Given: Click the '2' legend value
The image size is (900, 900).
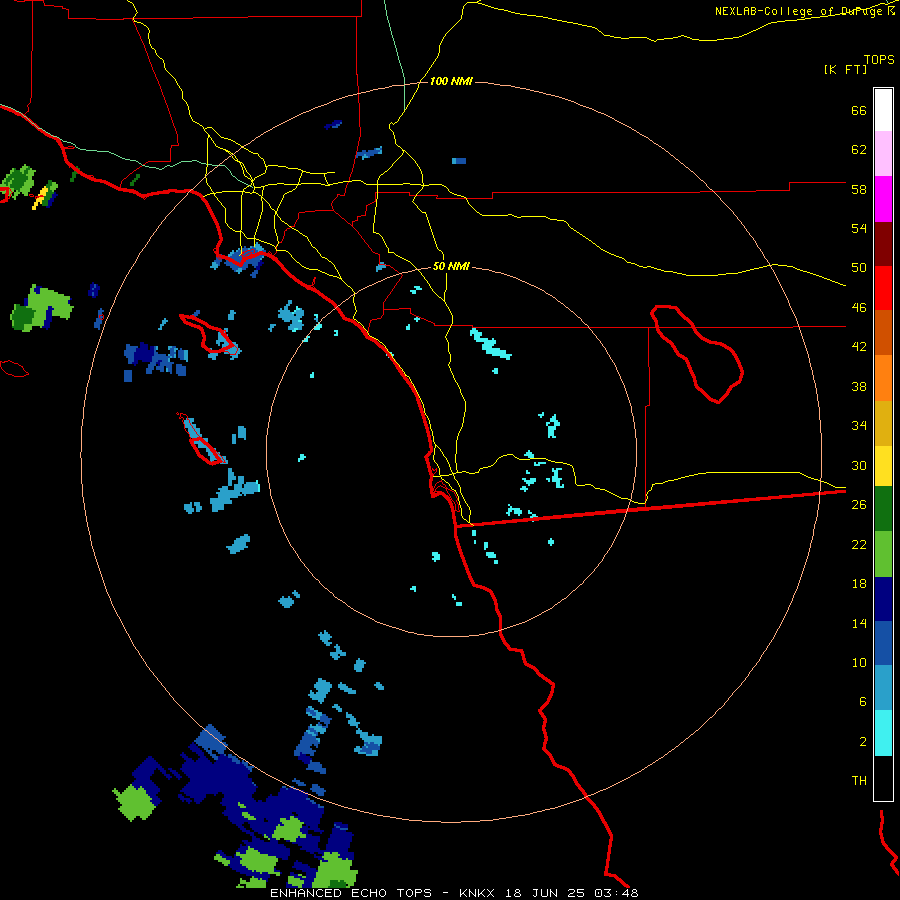Looking at the screenshot, I should (863, 742).
